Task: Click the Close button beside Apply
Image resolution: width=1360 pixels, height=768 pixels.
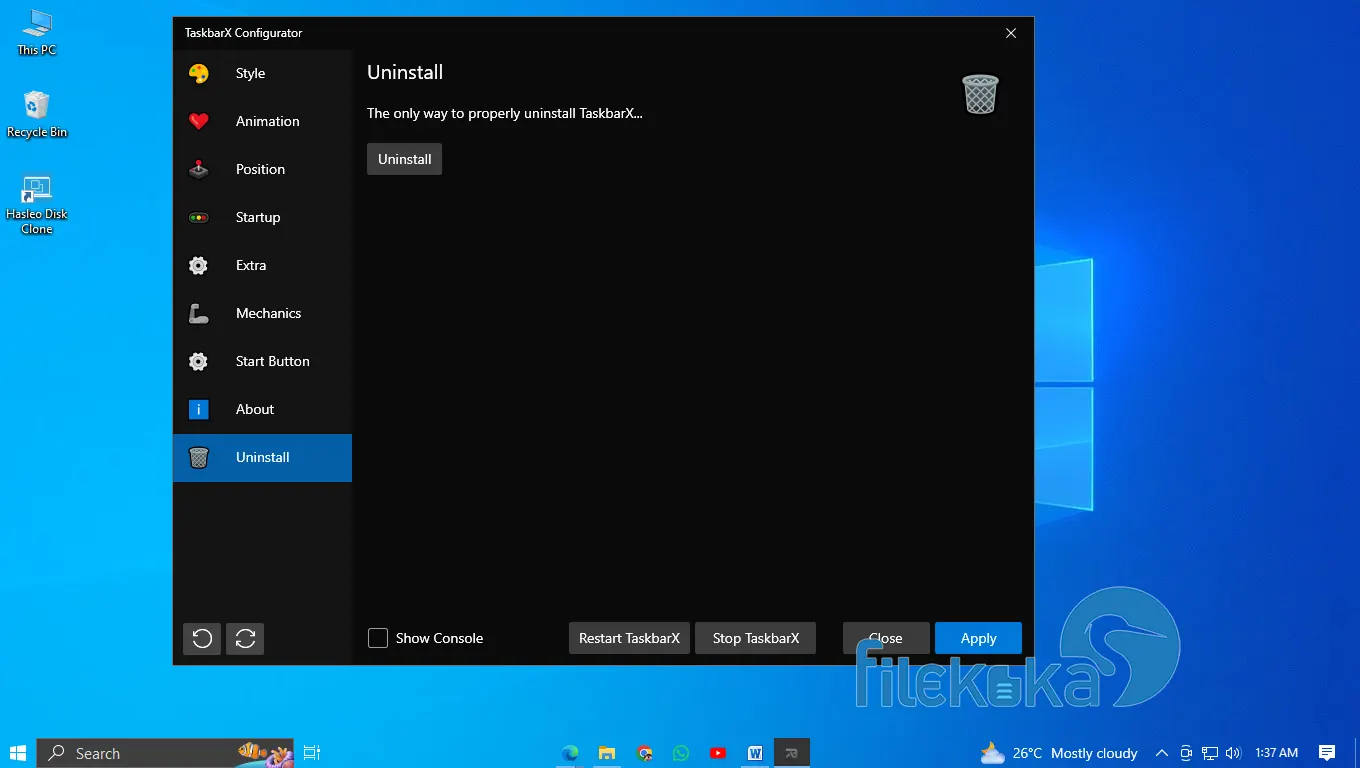Action: coord(886,638)
